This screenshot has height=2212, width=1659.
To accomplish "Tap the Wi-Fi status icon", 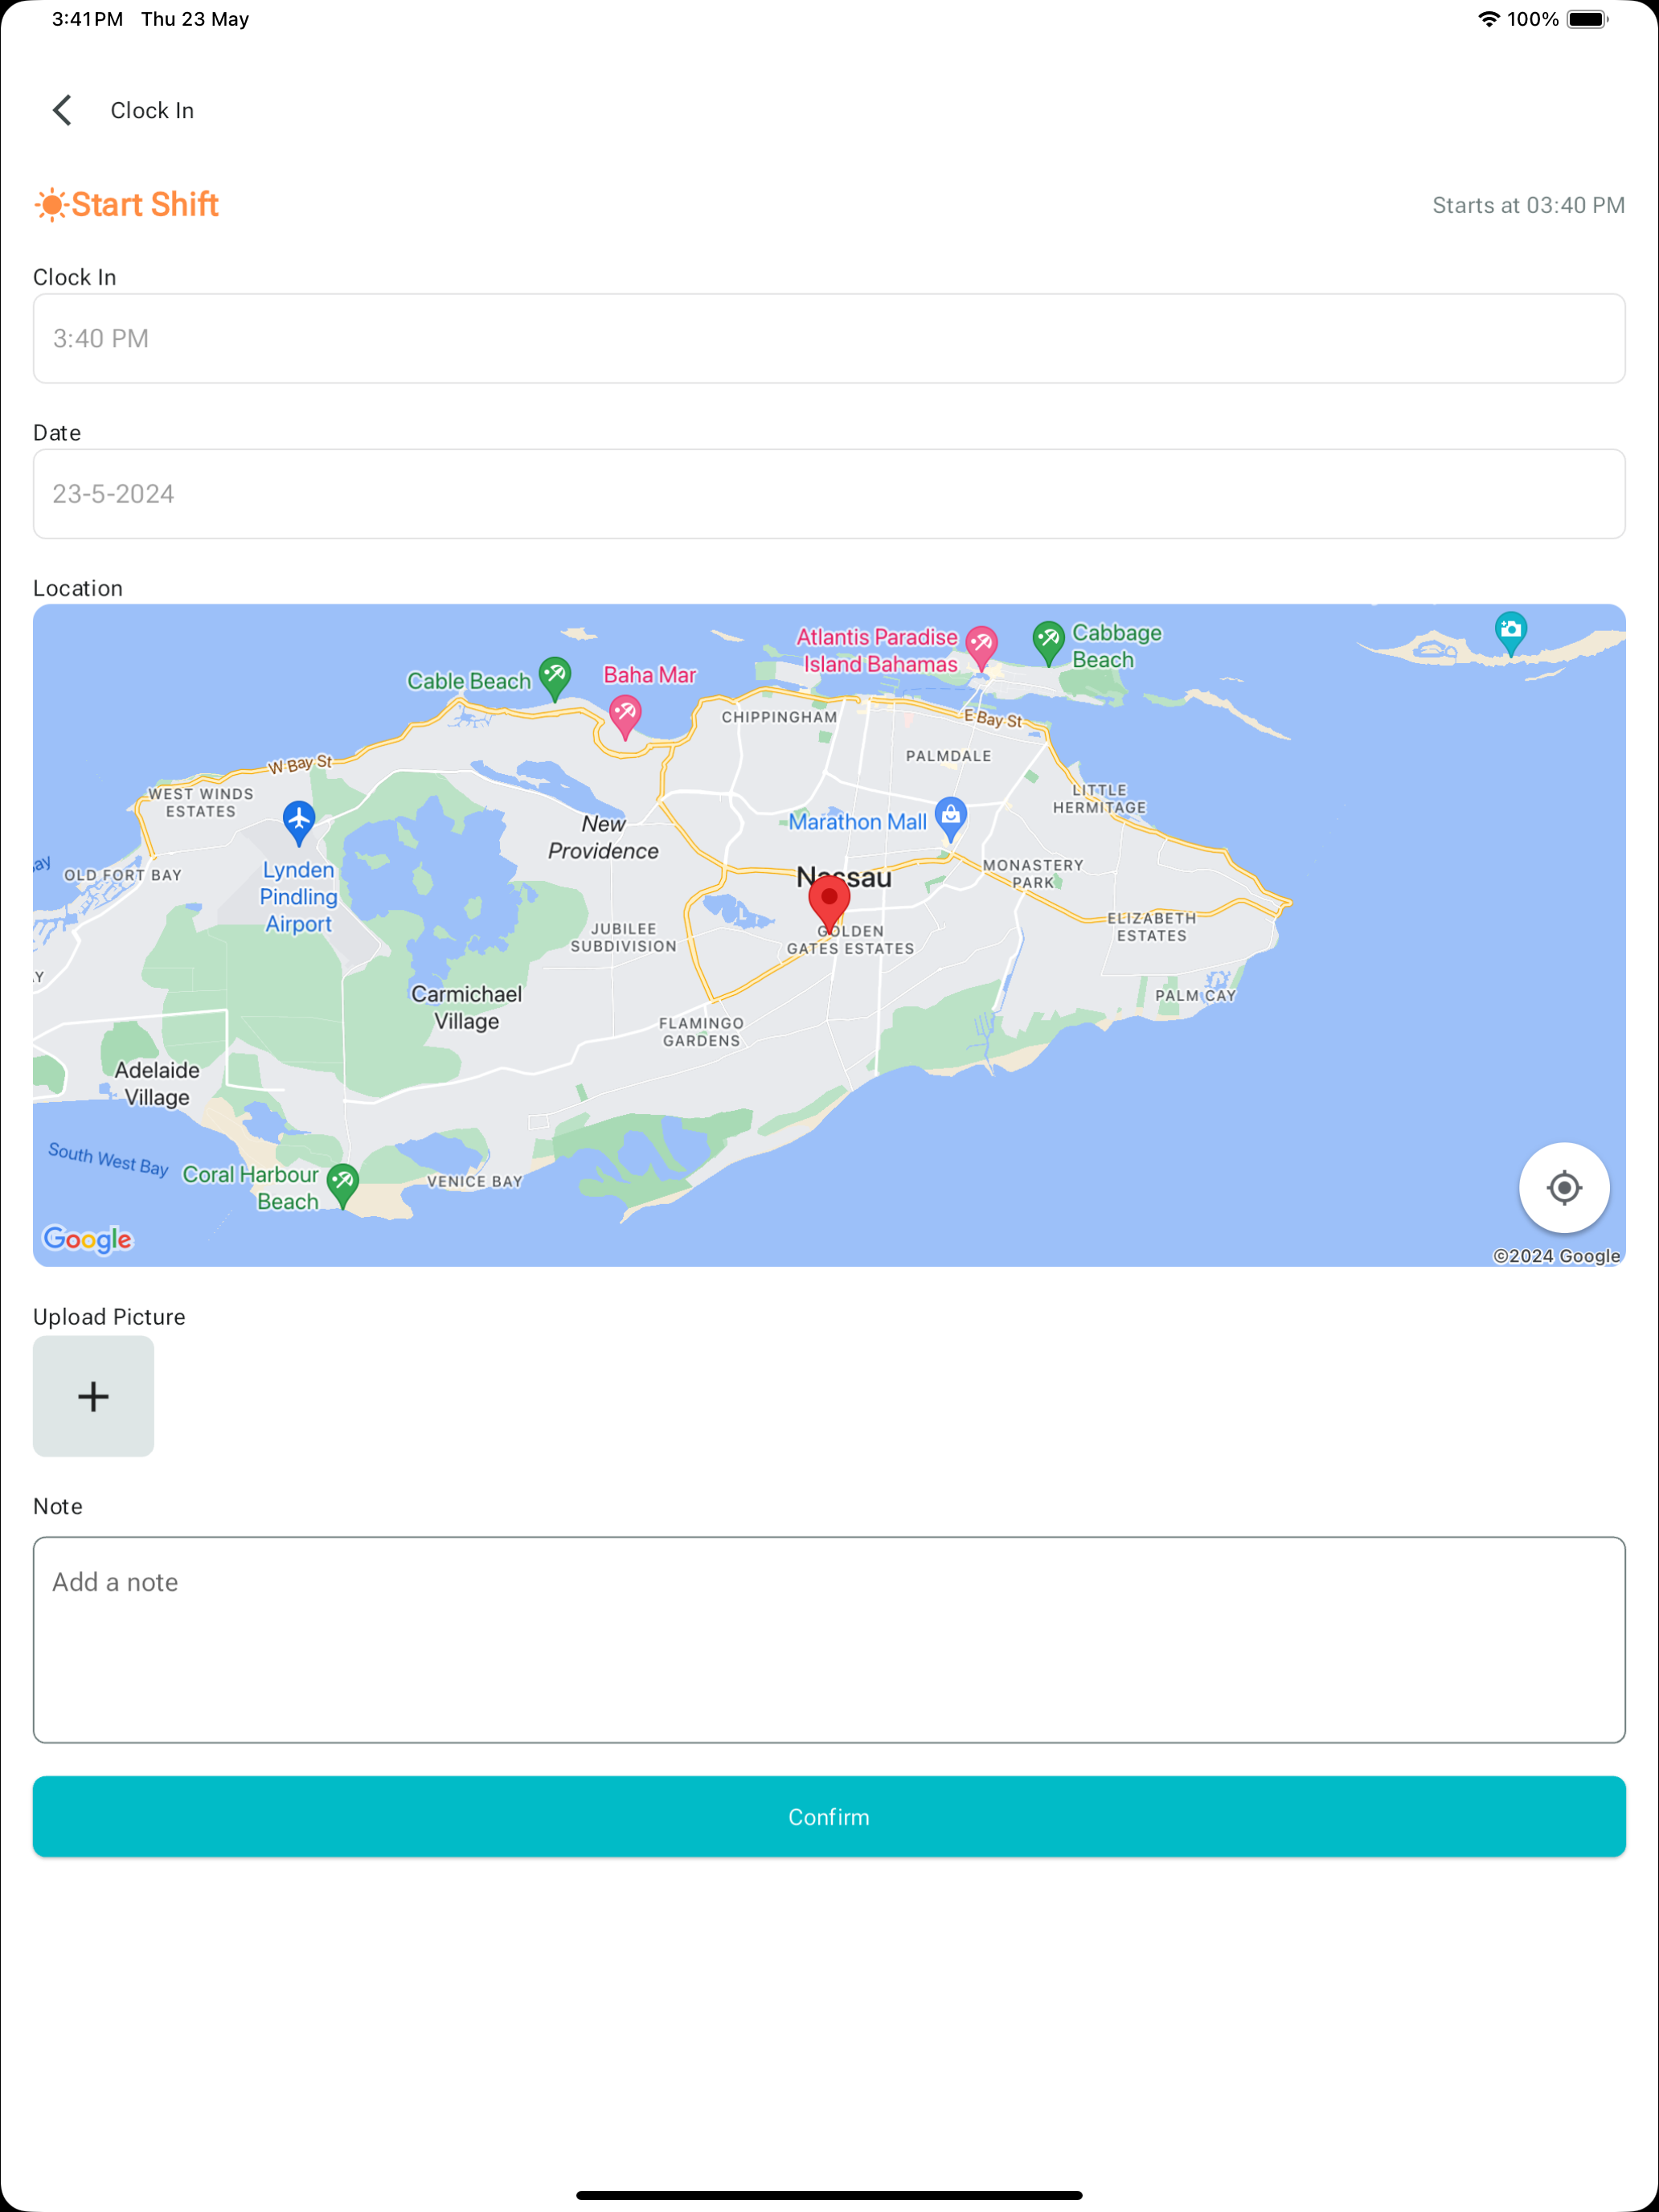I will tap(1488, 19).
